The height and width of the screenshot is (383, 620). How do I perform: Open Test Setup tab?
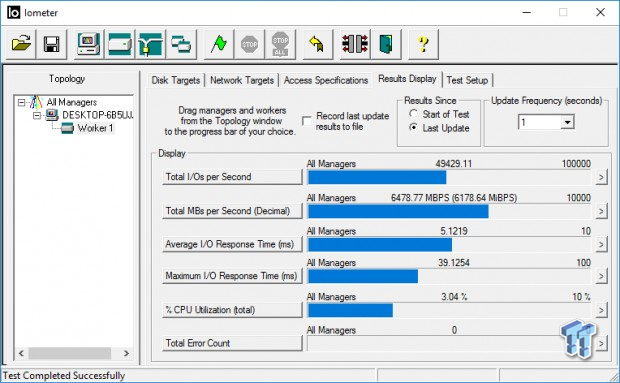pyautogui.click(x=467, y=80)
